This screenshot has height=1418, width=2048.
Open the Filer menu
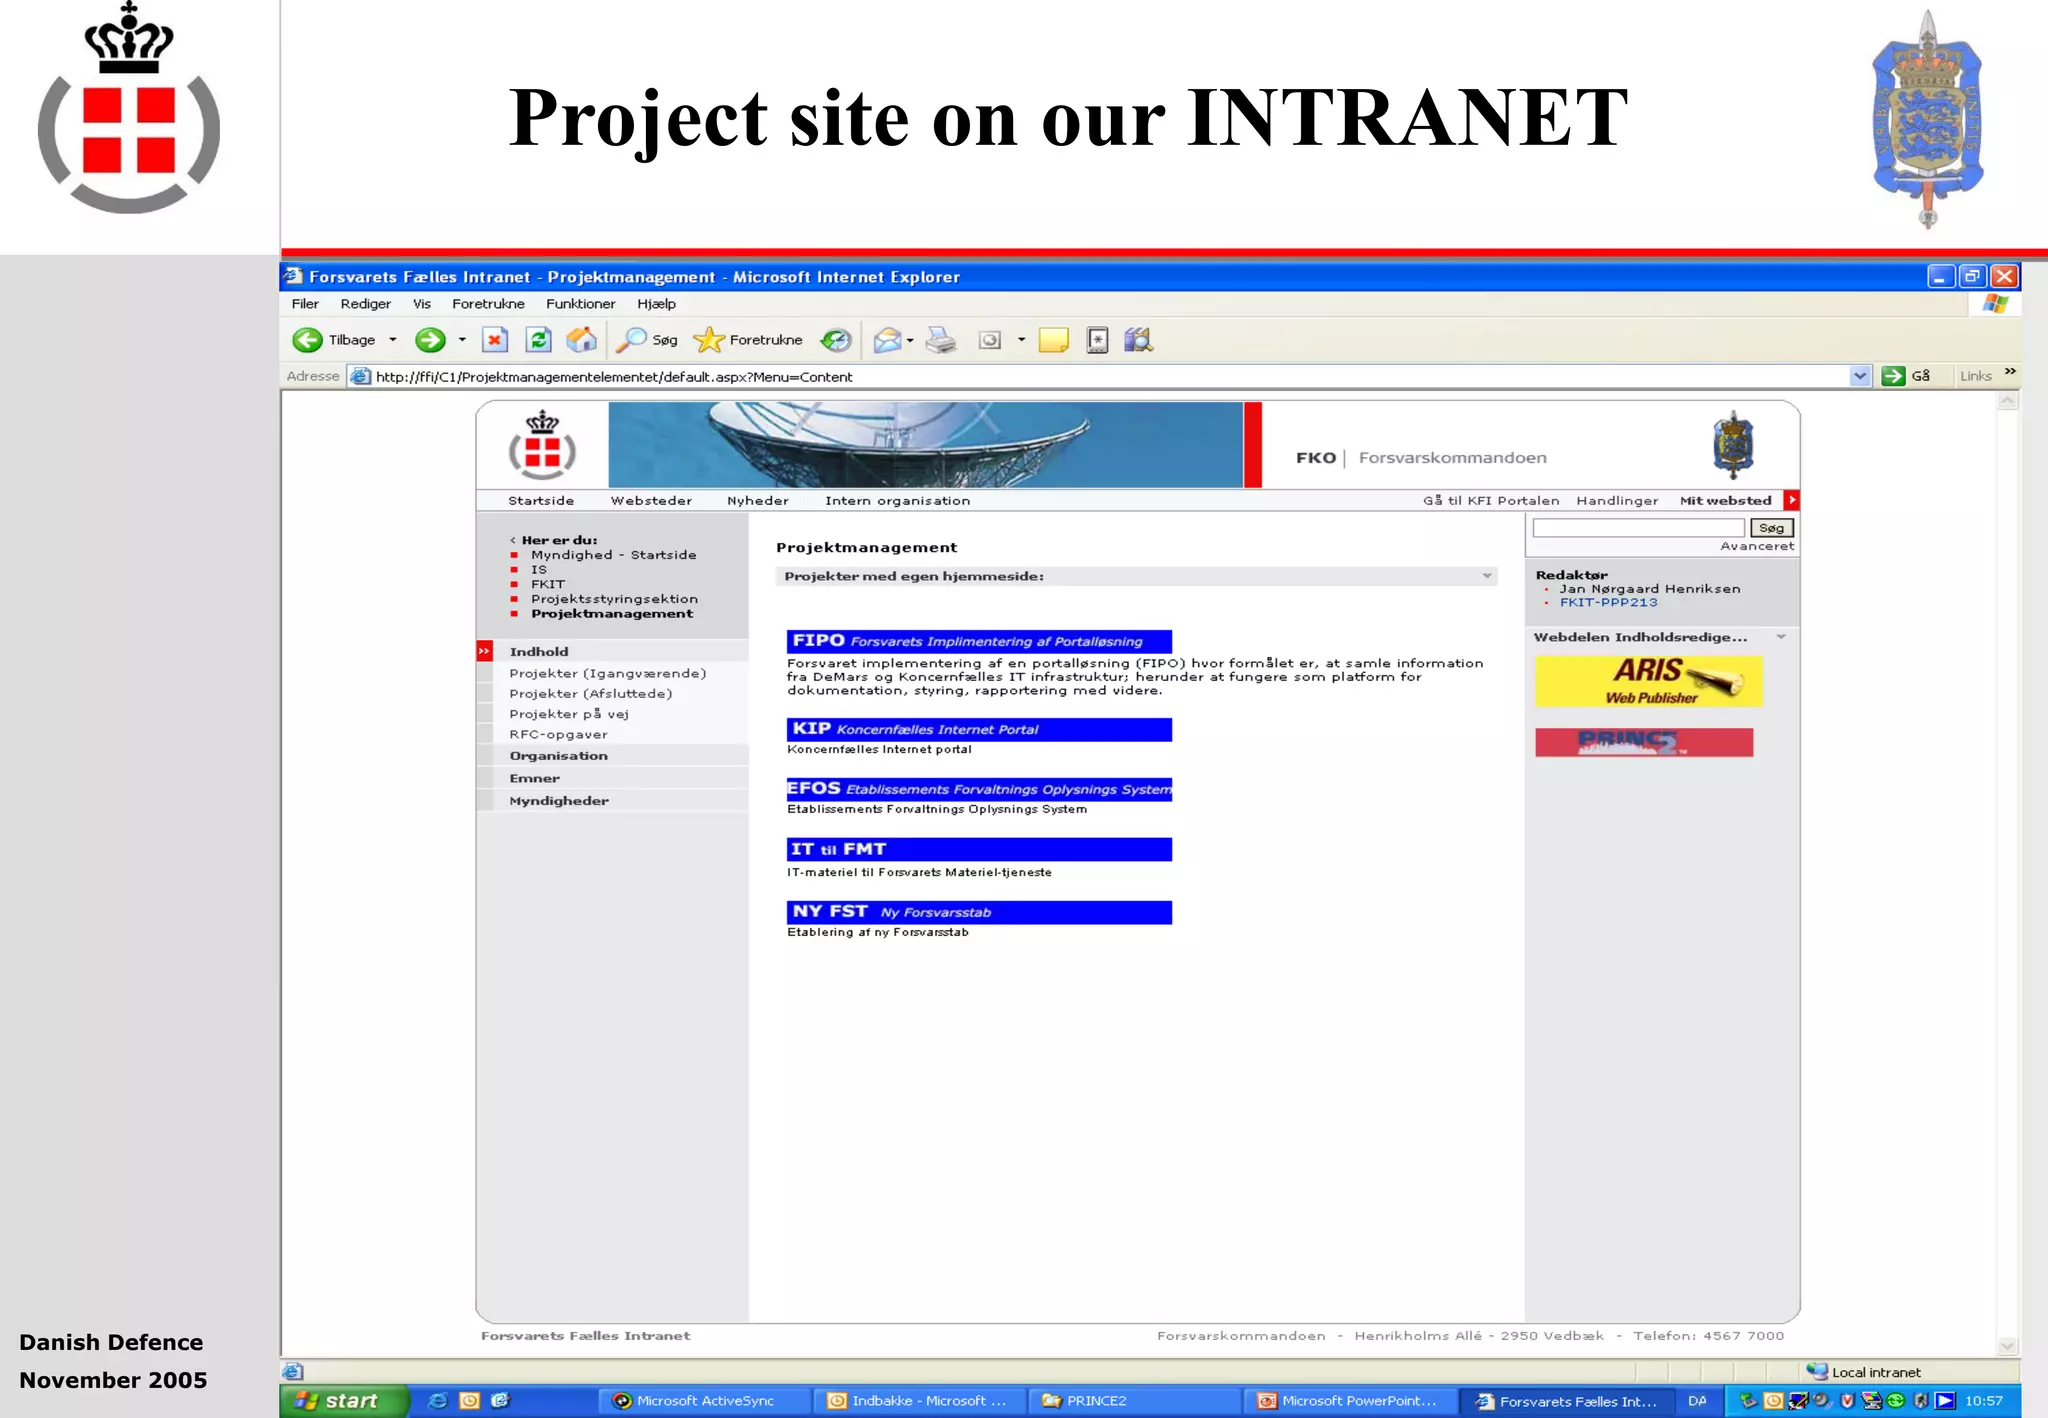point(305,304)
